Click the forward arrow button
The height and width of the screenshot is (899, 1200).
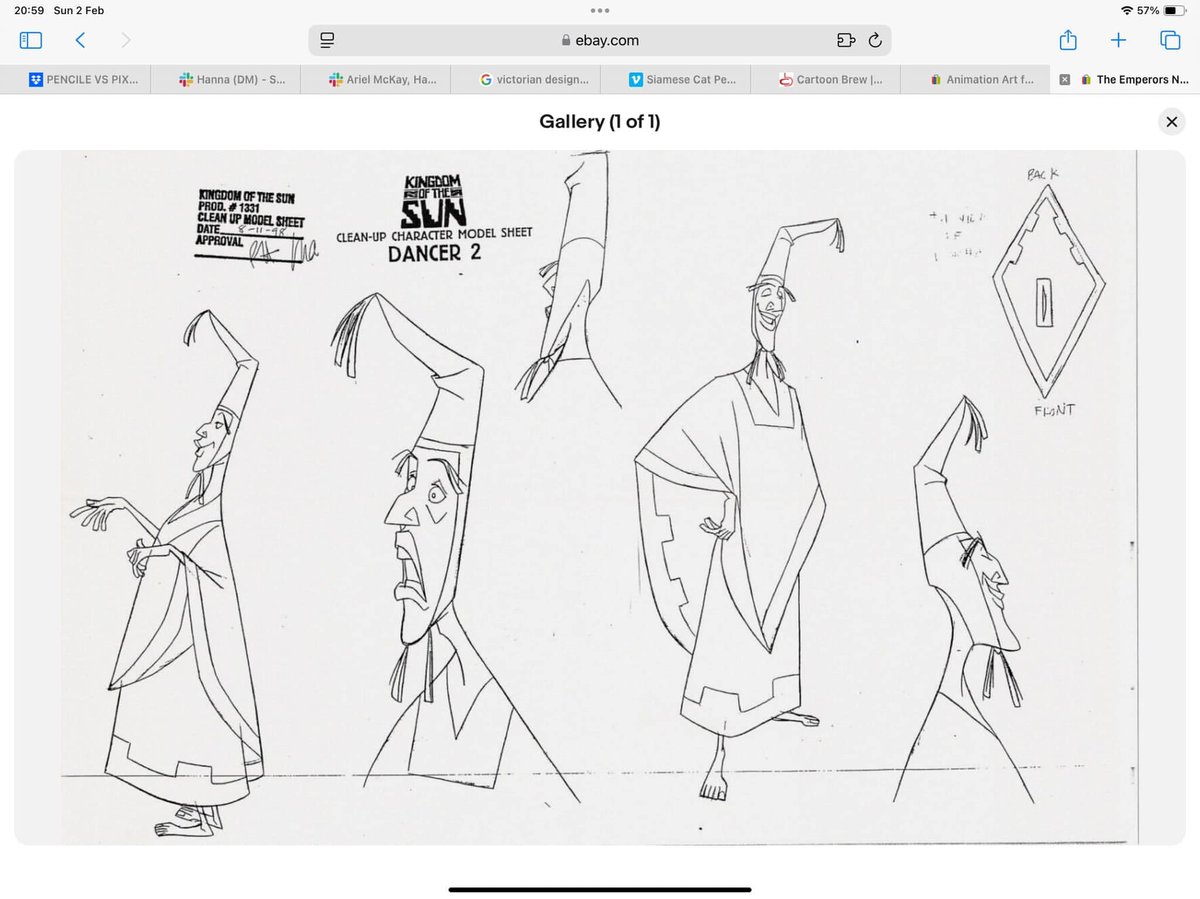click(125, 41)
